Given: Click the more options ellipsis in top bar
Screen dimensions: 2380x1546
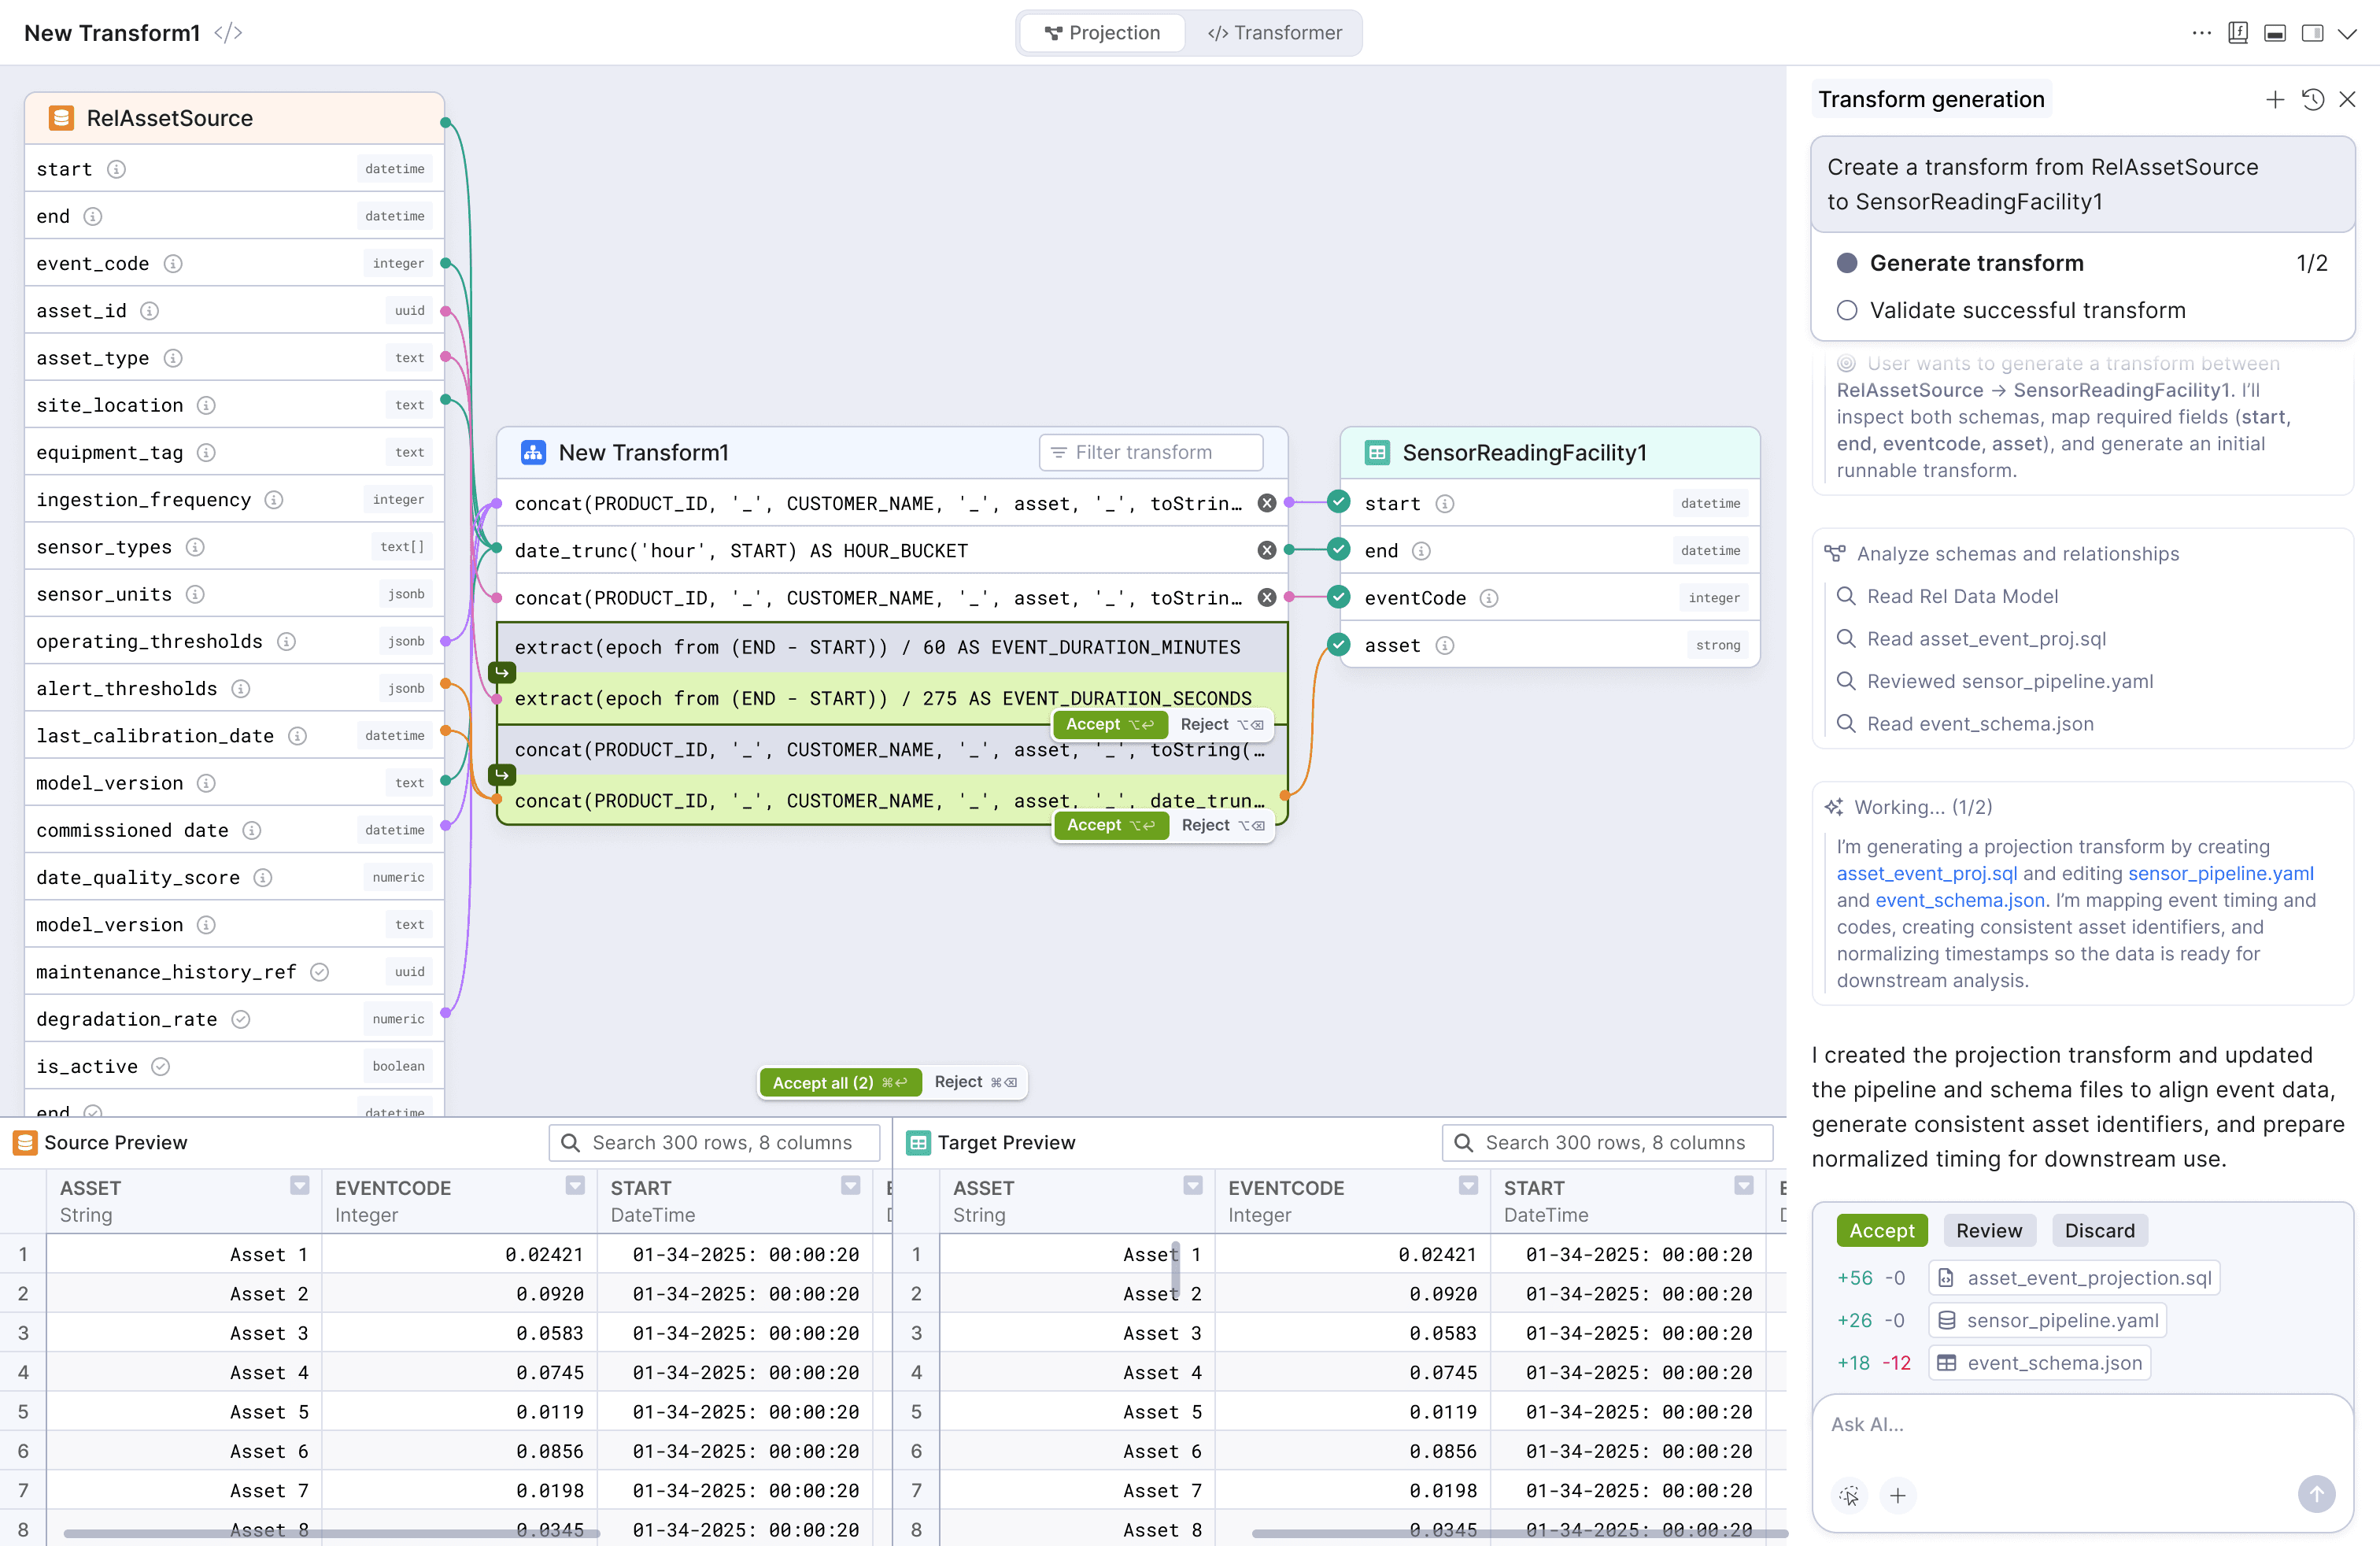Looking at the screenshot, I should pos(2201,33).
